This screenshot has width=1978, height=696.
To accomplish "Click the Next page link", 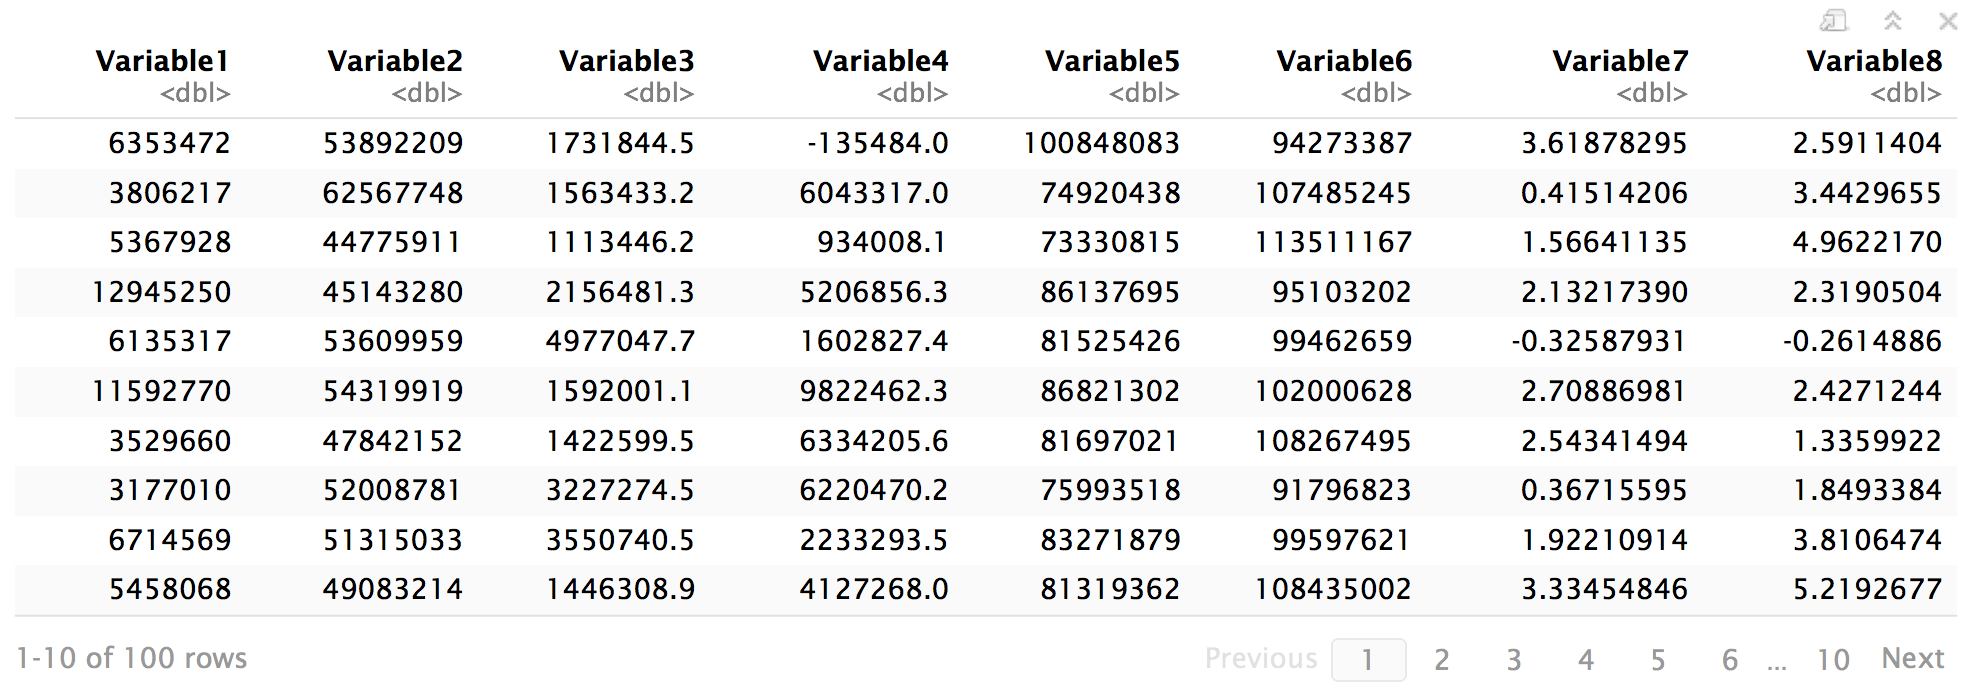I will pos(1913,658).
